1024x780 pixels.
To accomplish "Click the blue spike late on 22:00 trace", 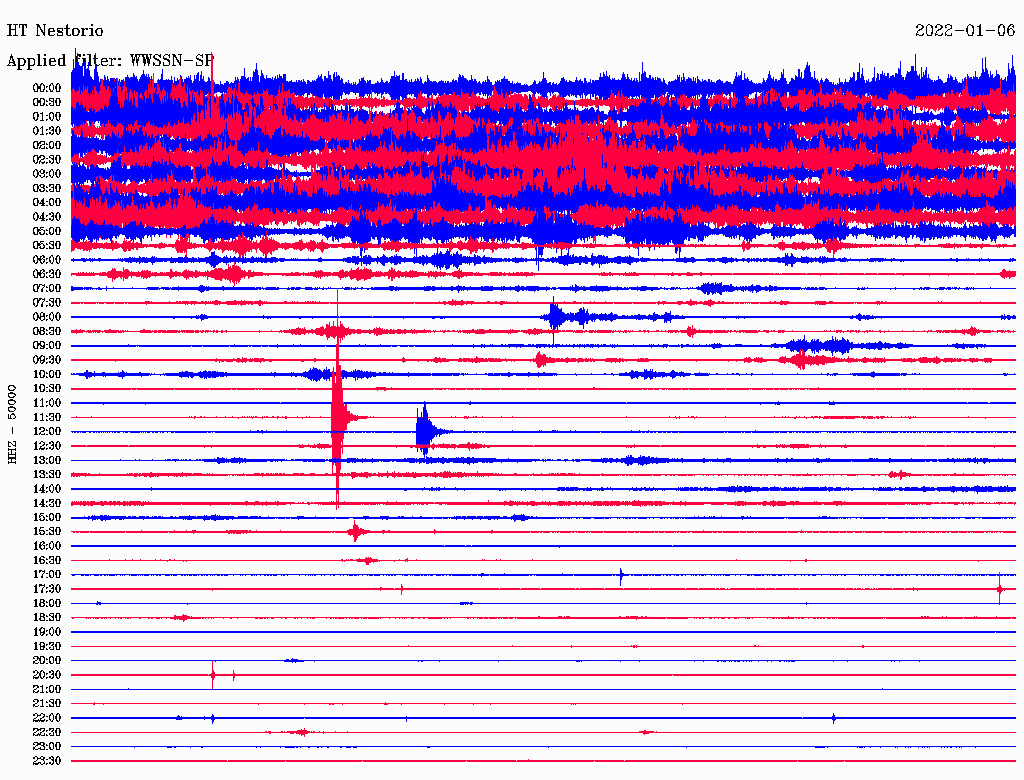I will [x=834, y=719].
